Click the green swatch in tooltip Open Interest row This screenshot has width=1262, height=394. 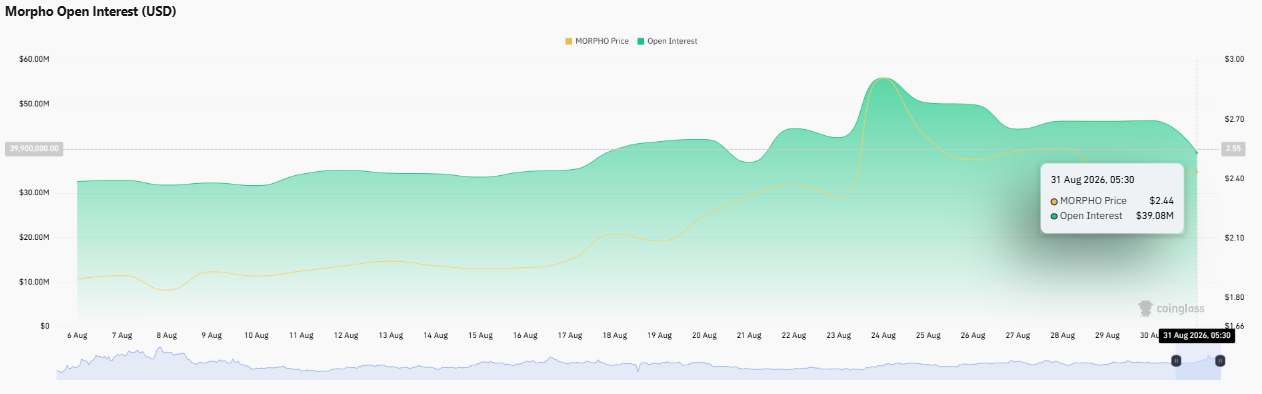point(1054,215)
